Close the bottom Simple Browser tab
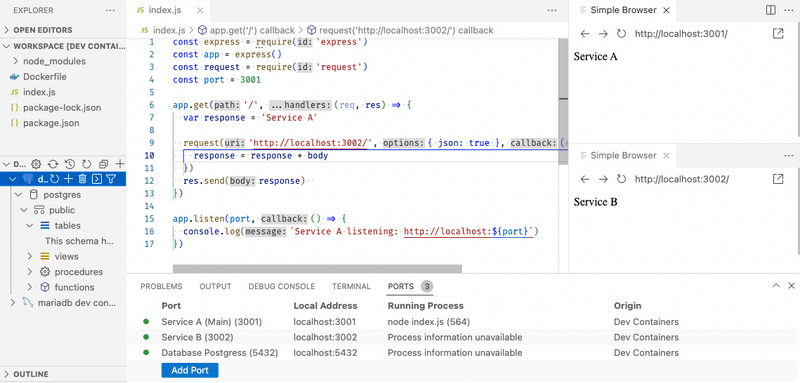800x383 pixels. pos(666,156)
